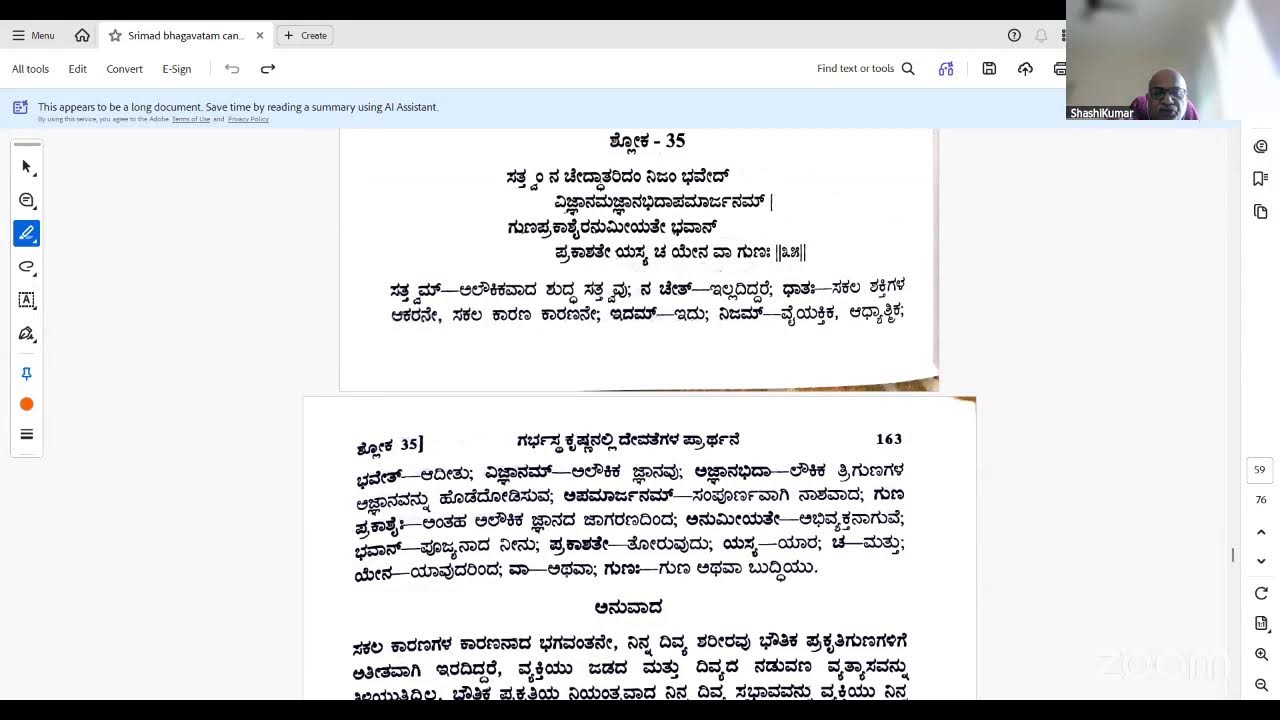Open the Convert menu item
This screenshot has height=720, width=1280.
124,69
